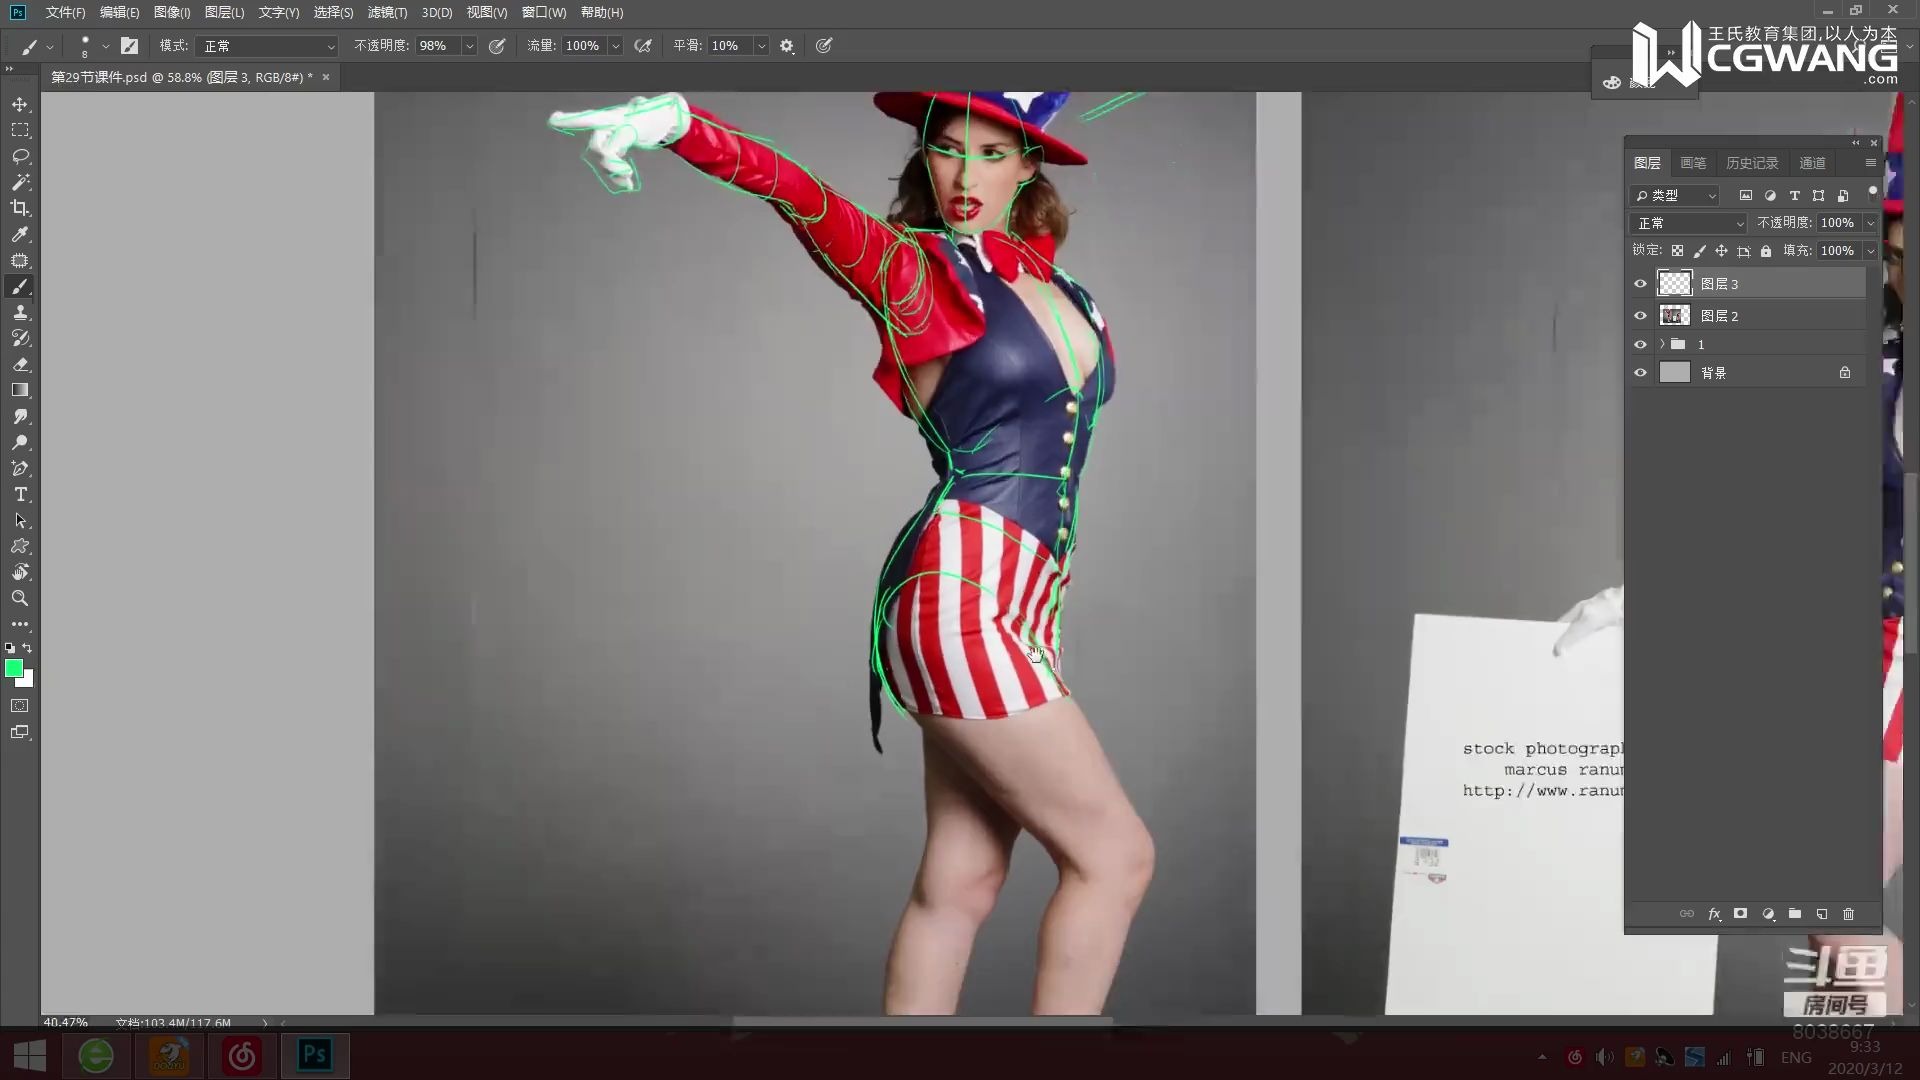The image size is (1920, 1080).
Task: Open the 滤镜(T) menu
Action: click(x=387, y=13)
